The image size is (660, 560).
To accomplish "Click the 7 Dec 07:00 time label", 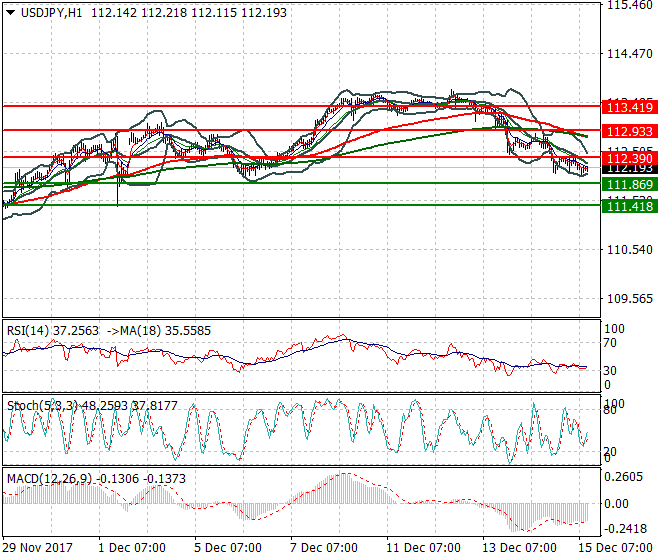I will 324,548.
